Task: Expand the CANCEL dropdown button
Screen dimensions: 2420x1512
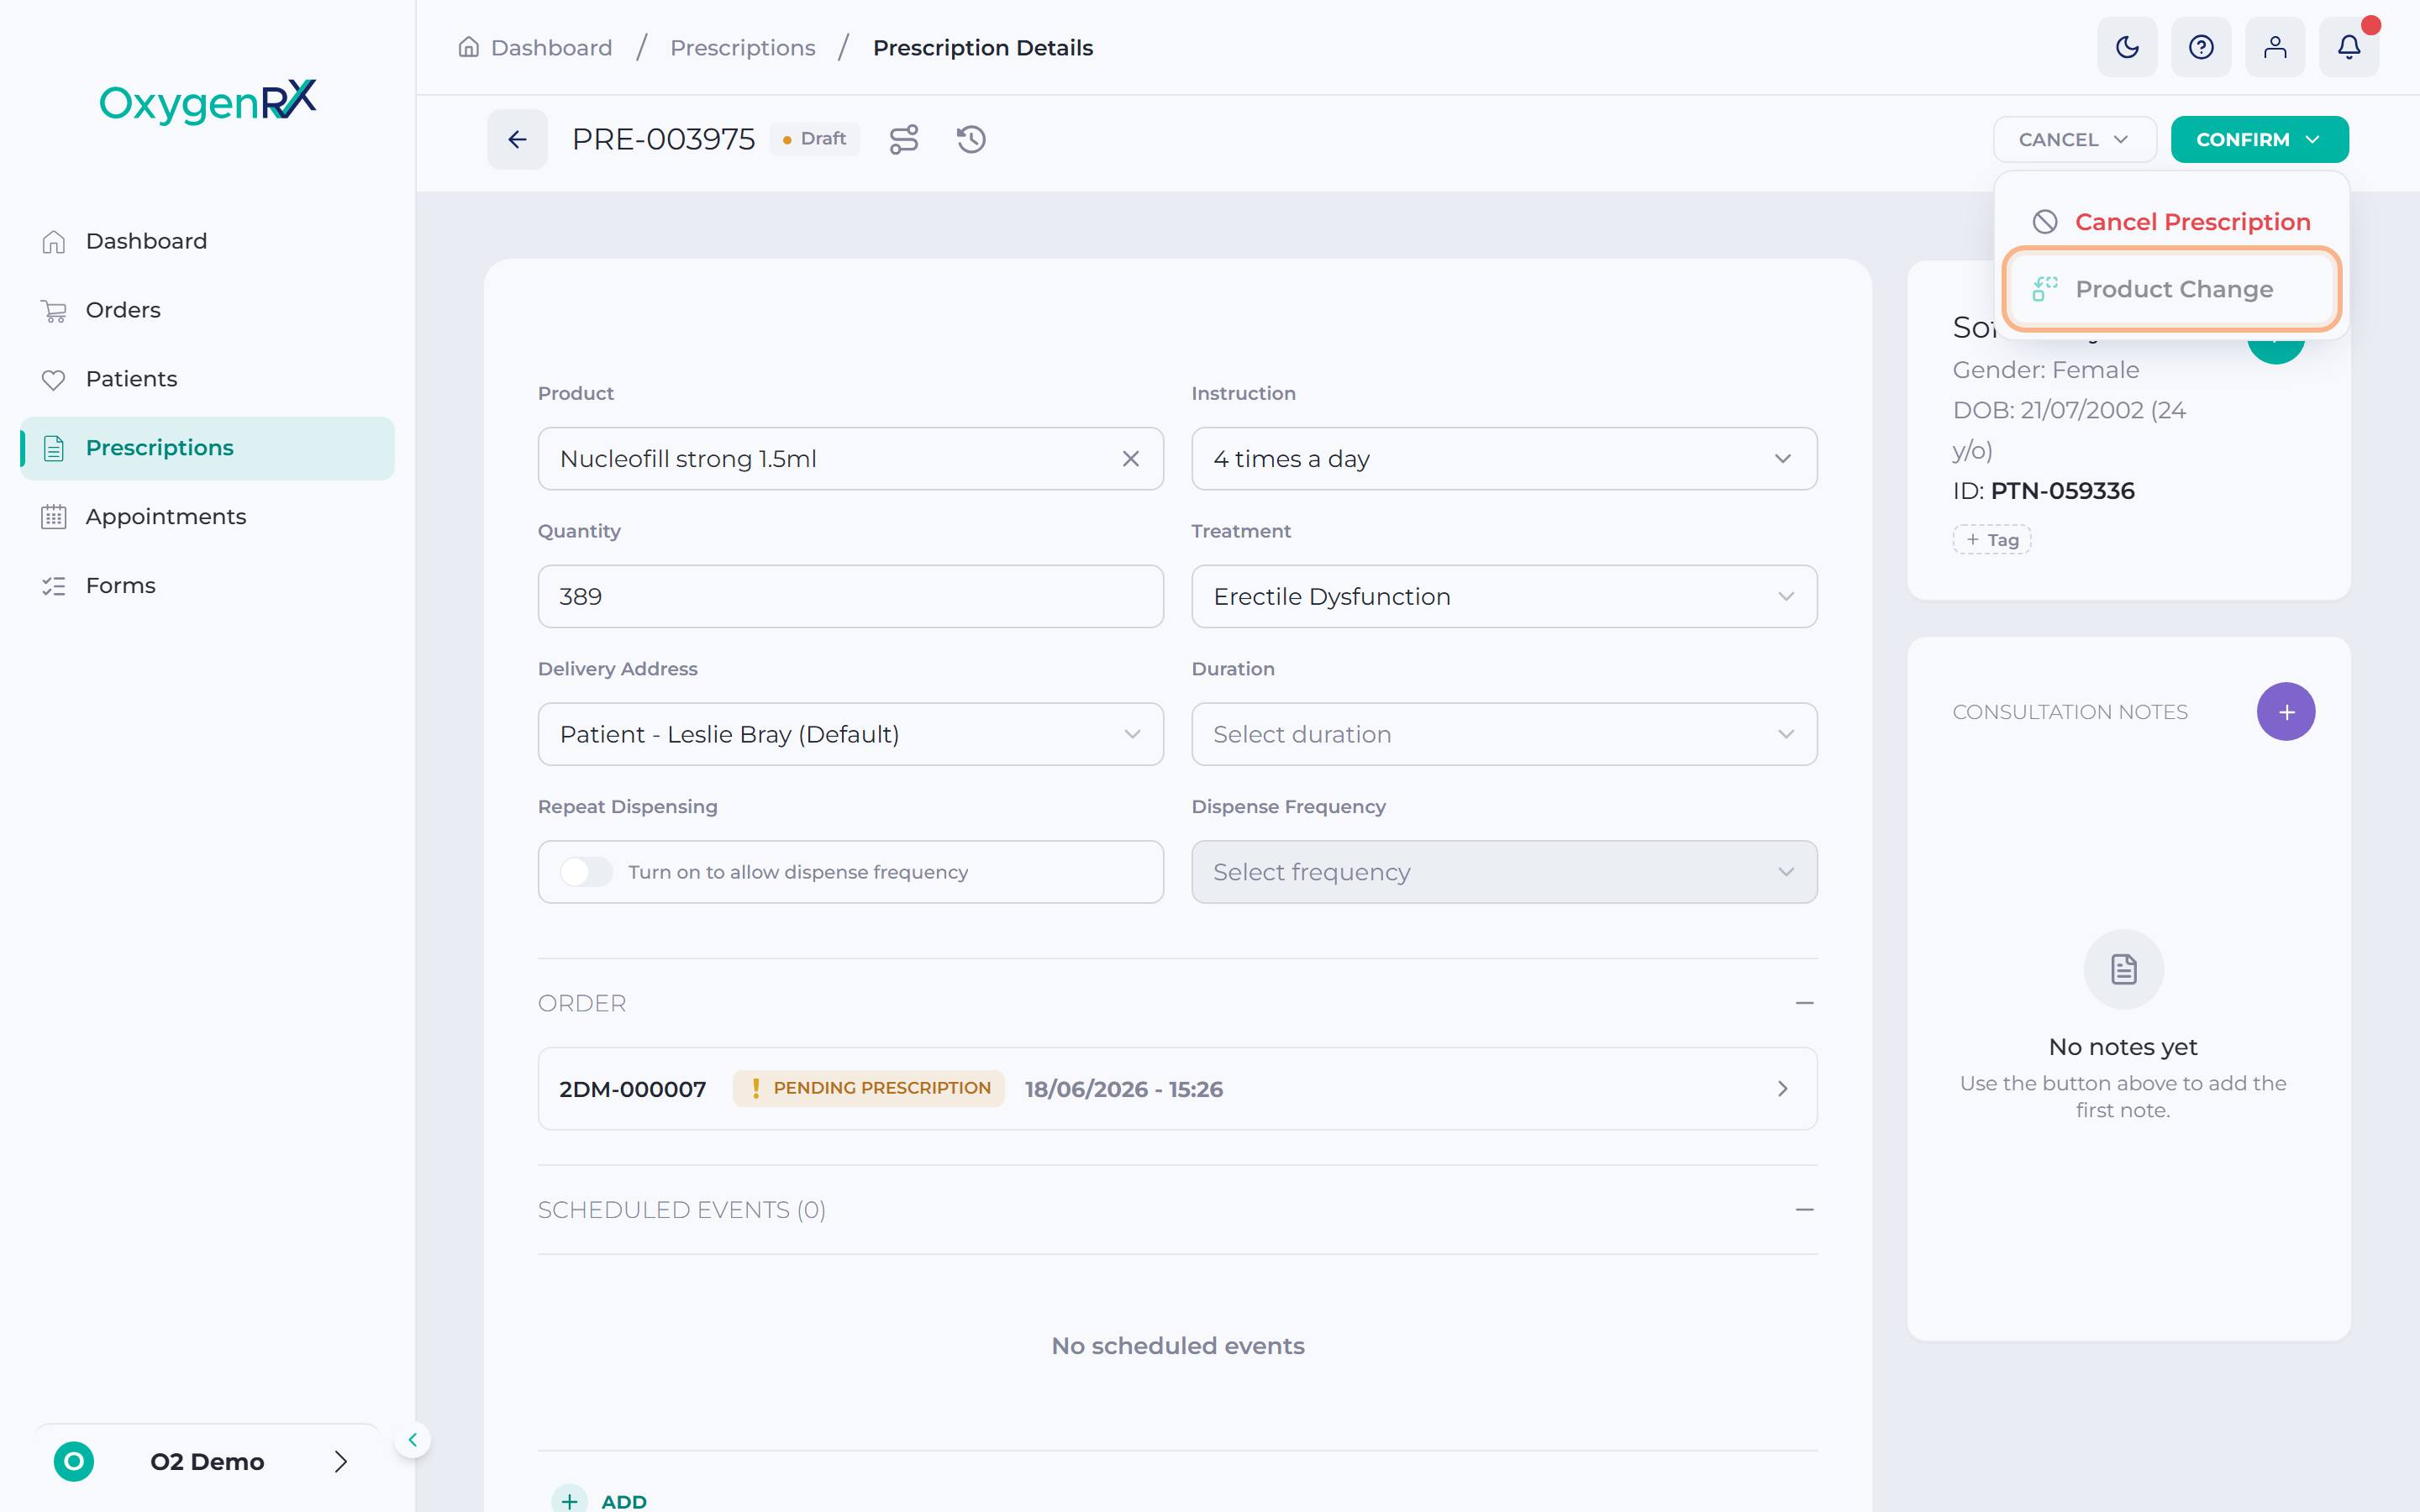Action: (2074, 139)
